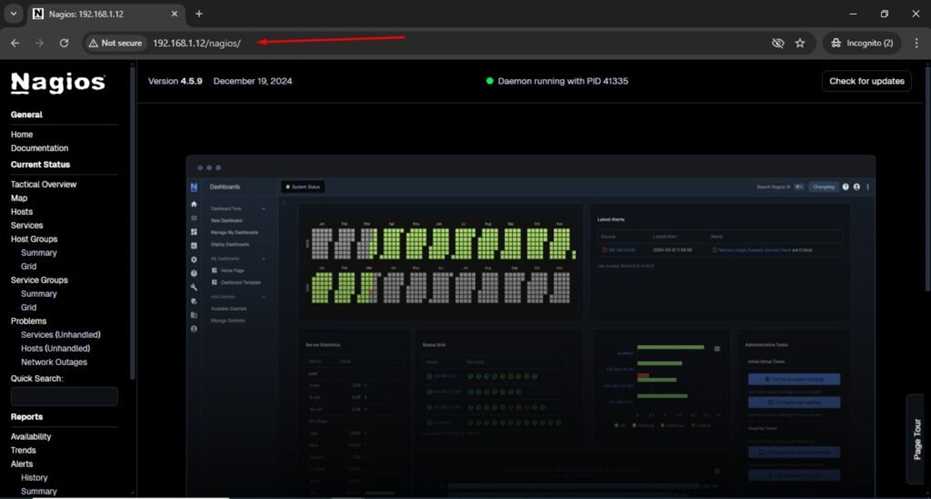Open the Availability report
This screenshot has width=931, height=499.
[31, 437]
